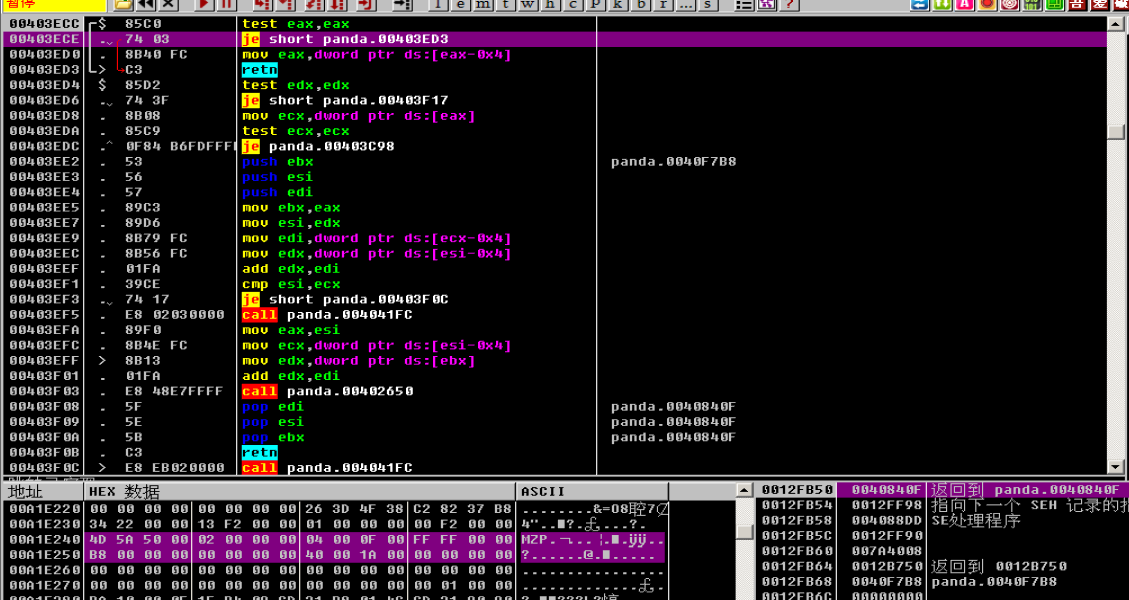Open Memory map with 'm' button
The height and width of the screenshot is (600, 1129).
(483, 4)
